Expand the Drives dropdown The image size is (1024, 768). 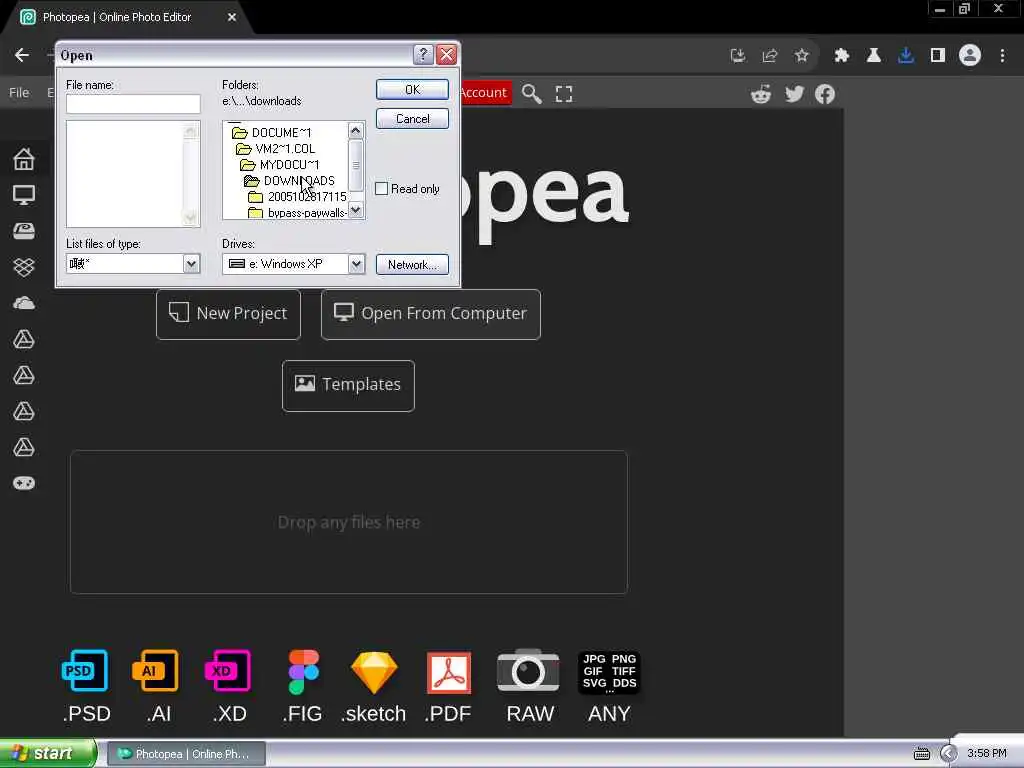click(x=356, y=264)
